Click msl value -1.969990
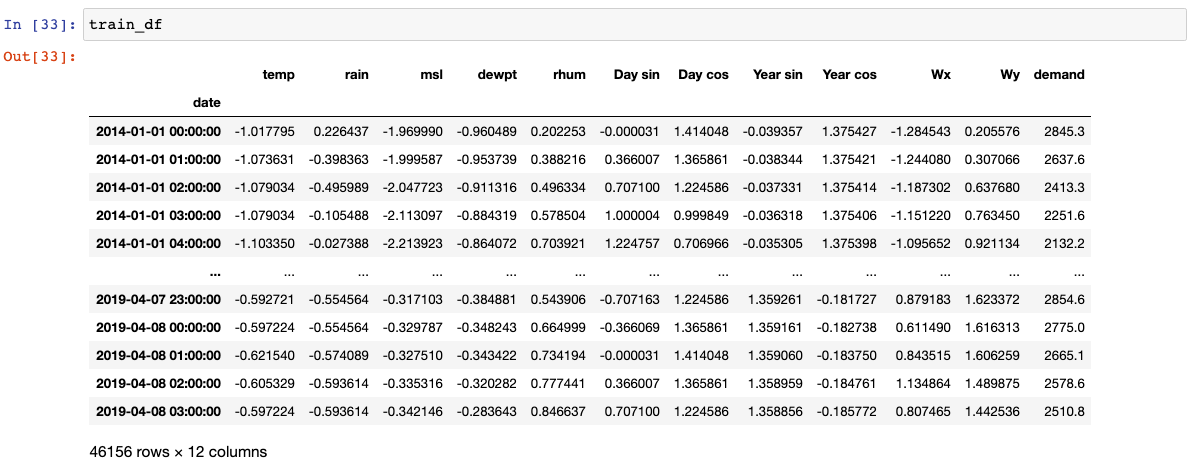Image resolution: width=1194 pixels, height=470 pixels. [413, 132]
